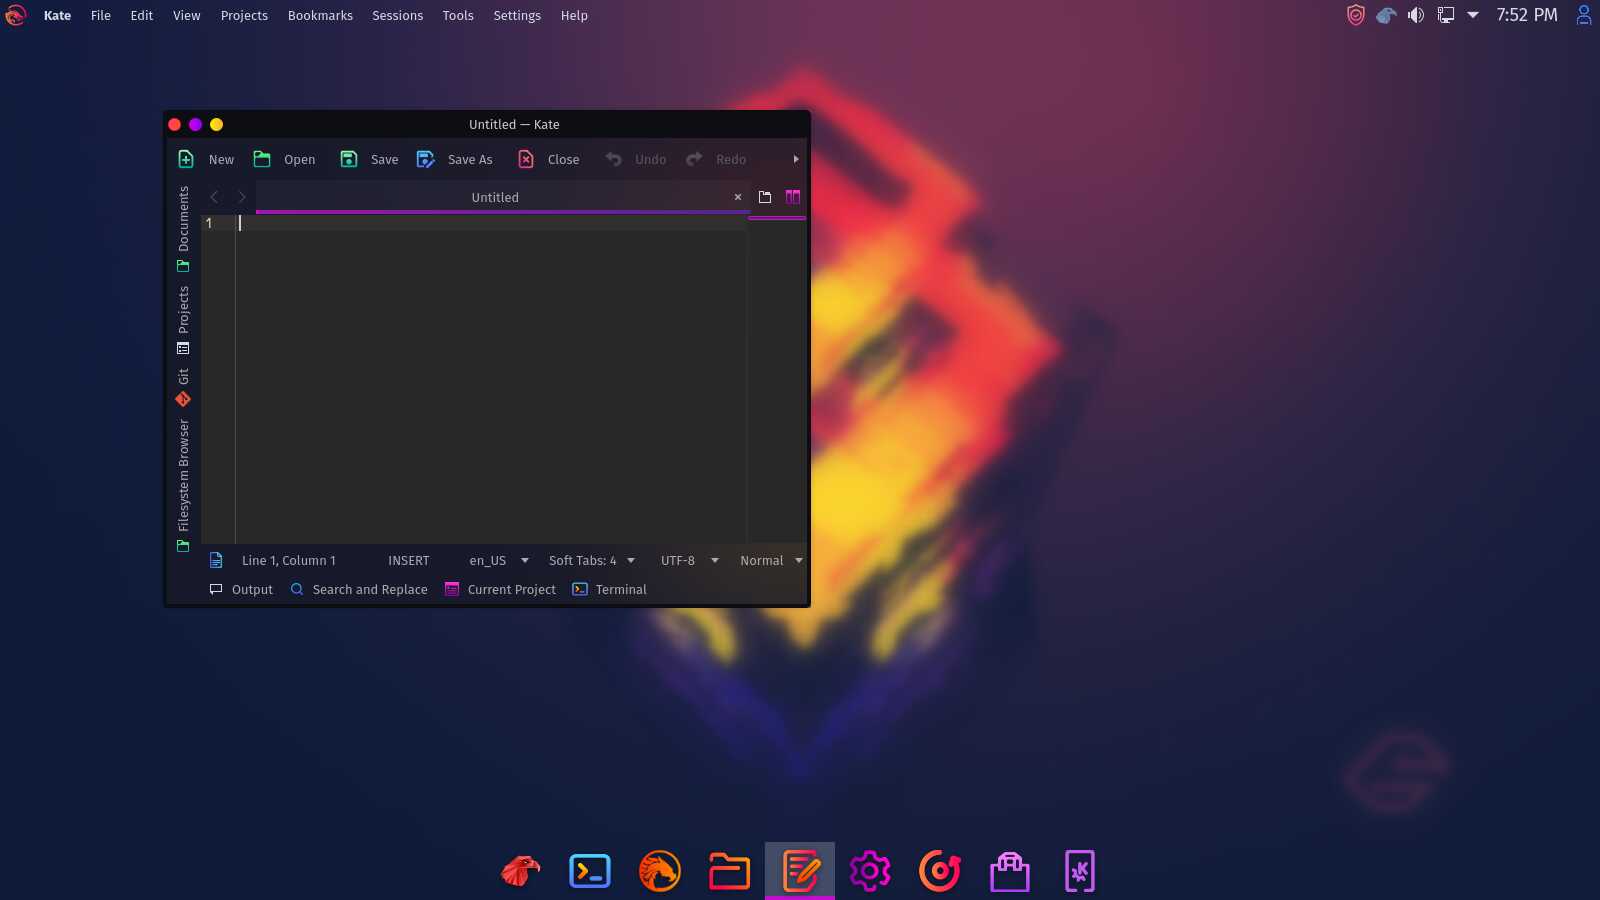Open the UTF-8 encoding dropdown
Screen dimensions: 1600x900
[689, 560]
